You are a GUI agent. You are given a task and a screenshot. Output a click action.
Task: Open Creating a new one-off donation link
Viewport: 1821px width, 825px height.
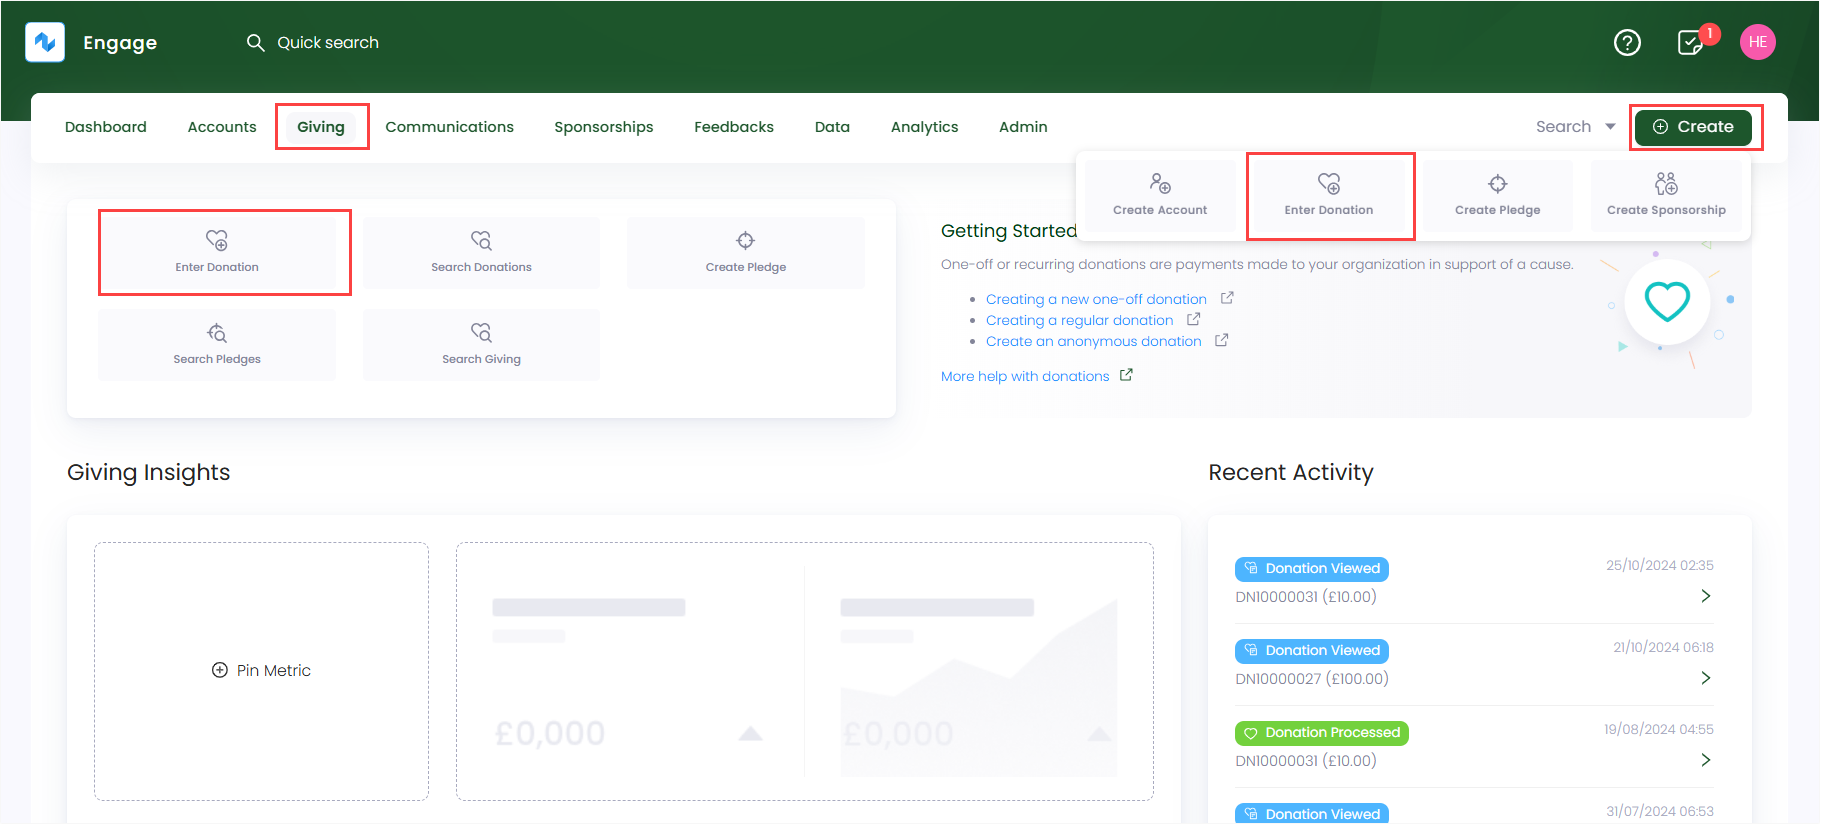point(1096,299)
